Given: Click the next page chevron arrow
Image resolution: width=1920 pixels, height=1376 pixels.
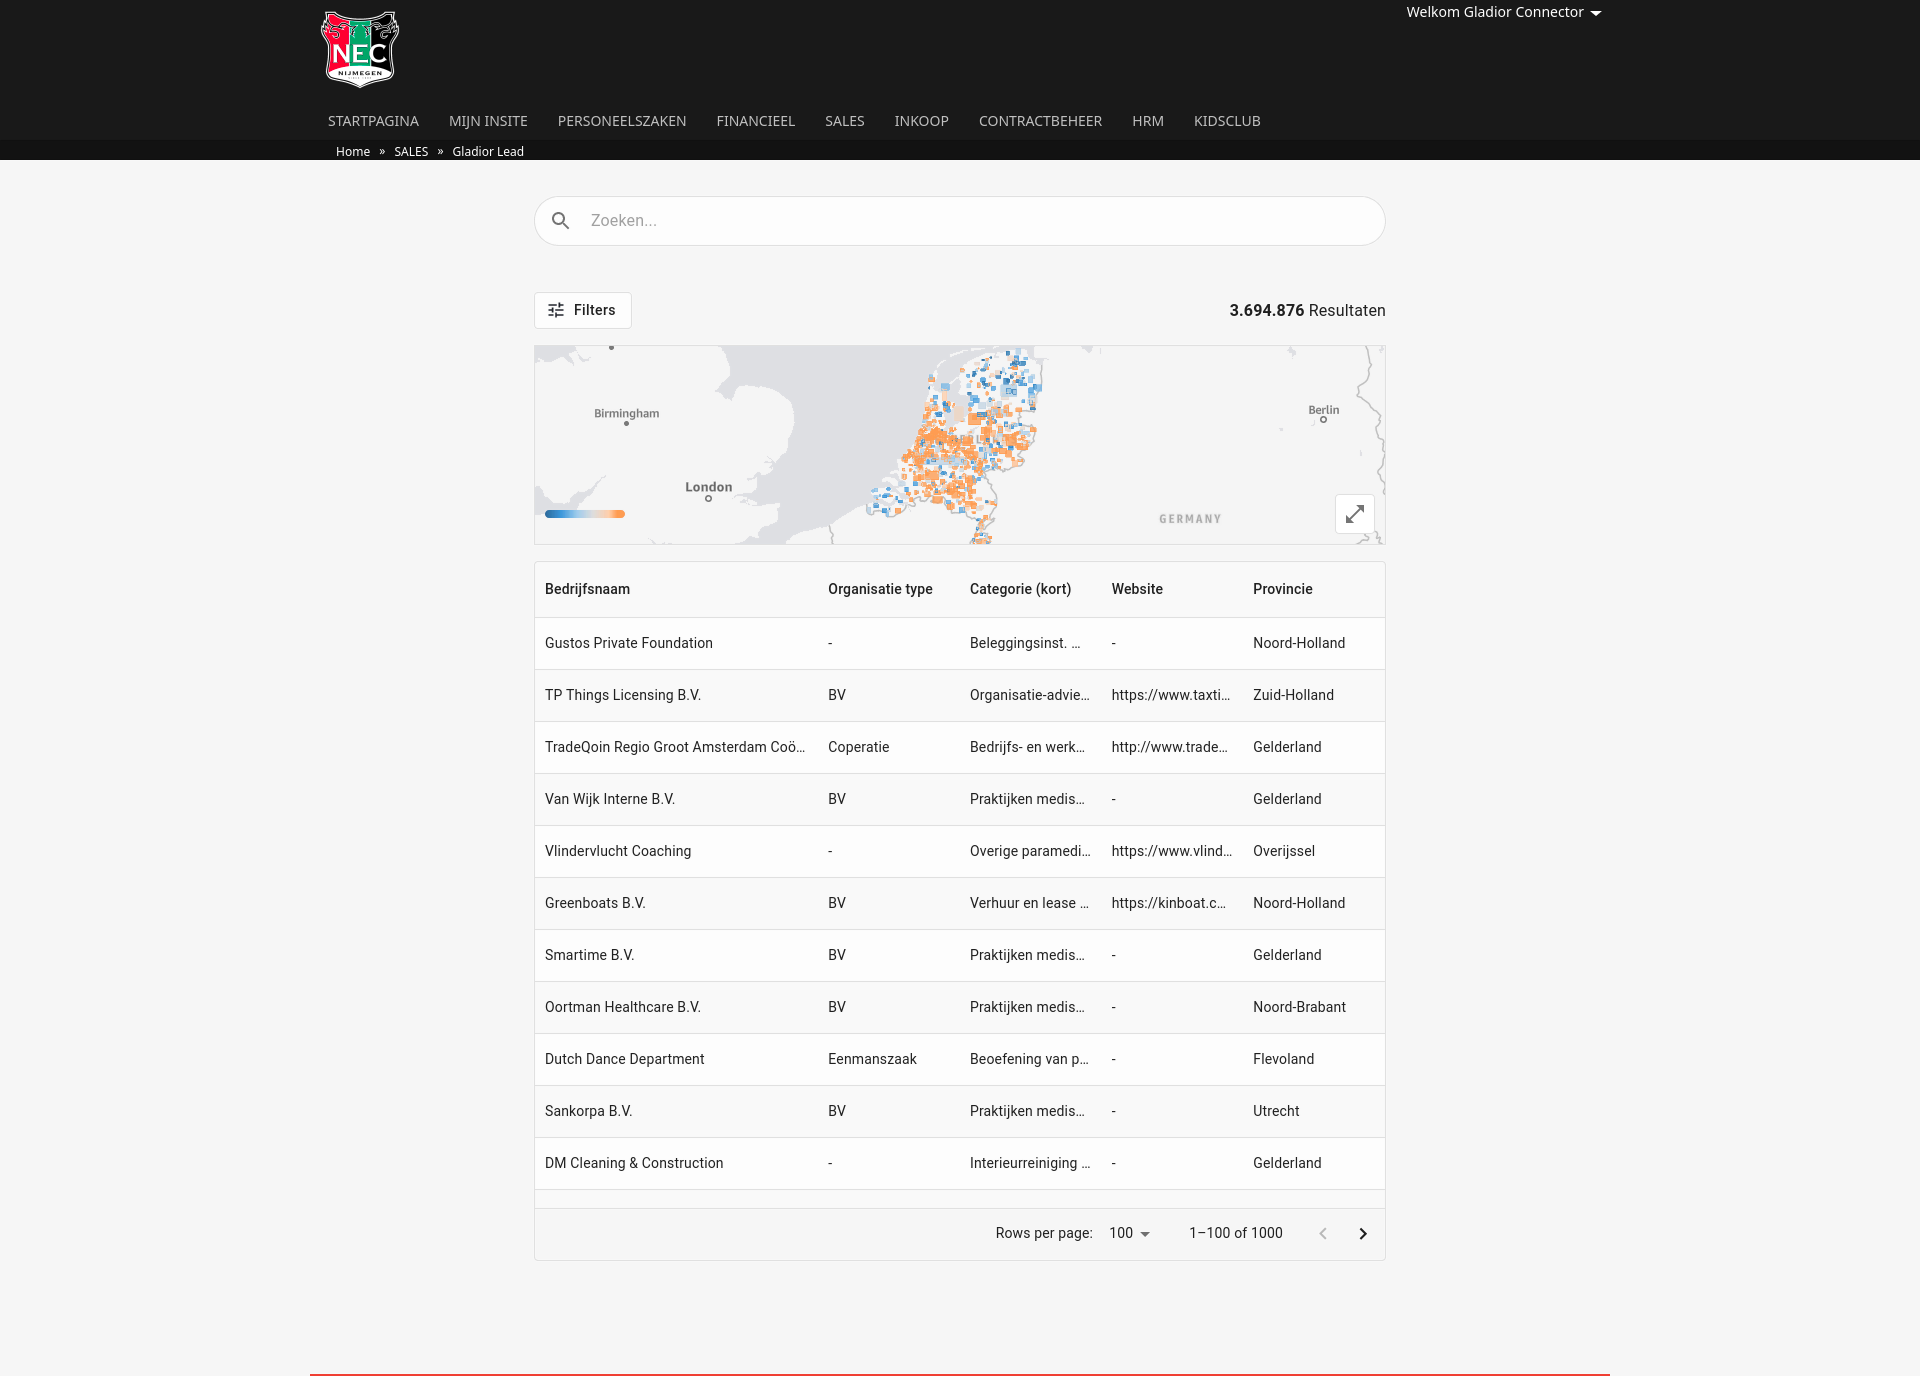Looking at the screenshot, I should (1362, 1233).
